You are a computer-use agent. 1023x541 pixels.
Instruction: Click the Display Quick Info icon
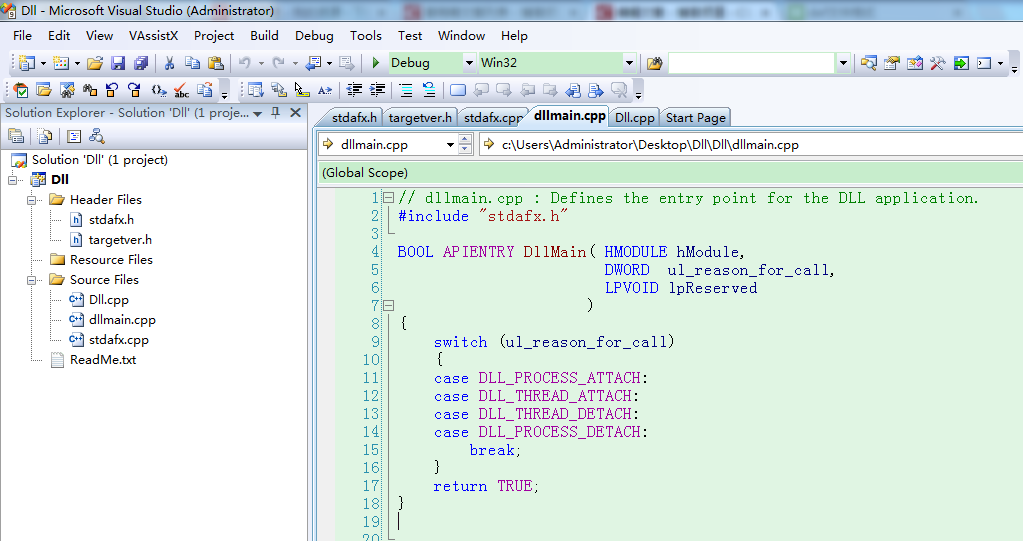pyautogui.click(x=302, y=90)
